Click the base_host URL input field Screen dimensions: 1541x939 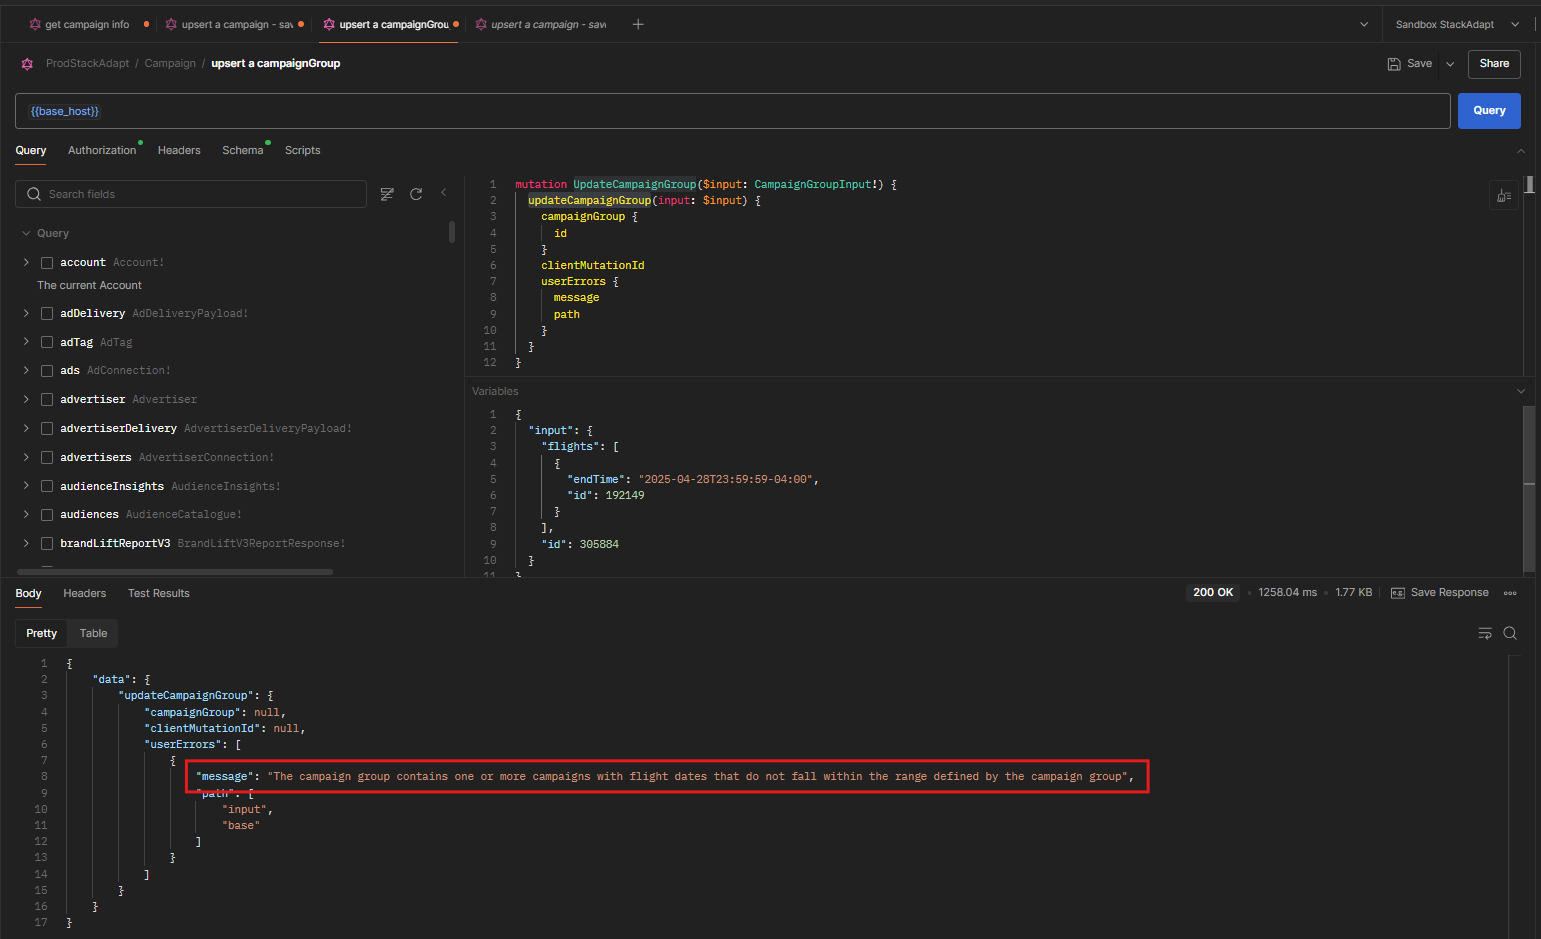[732, 111]
